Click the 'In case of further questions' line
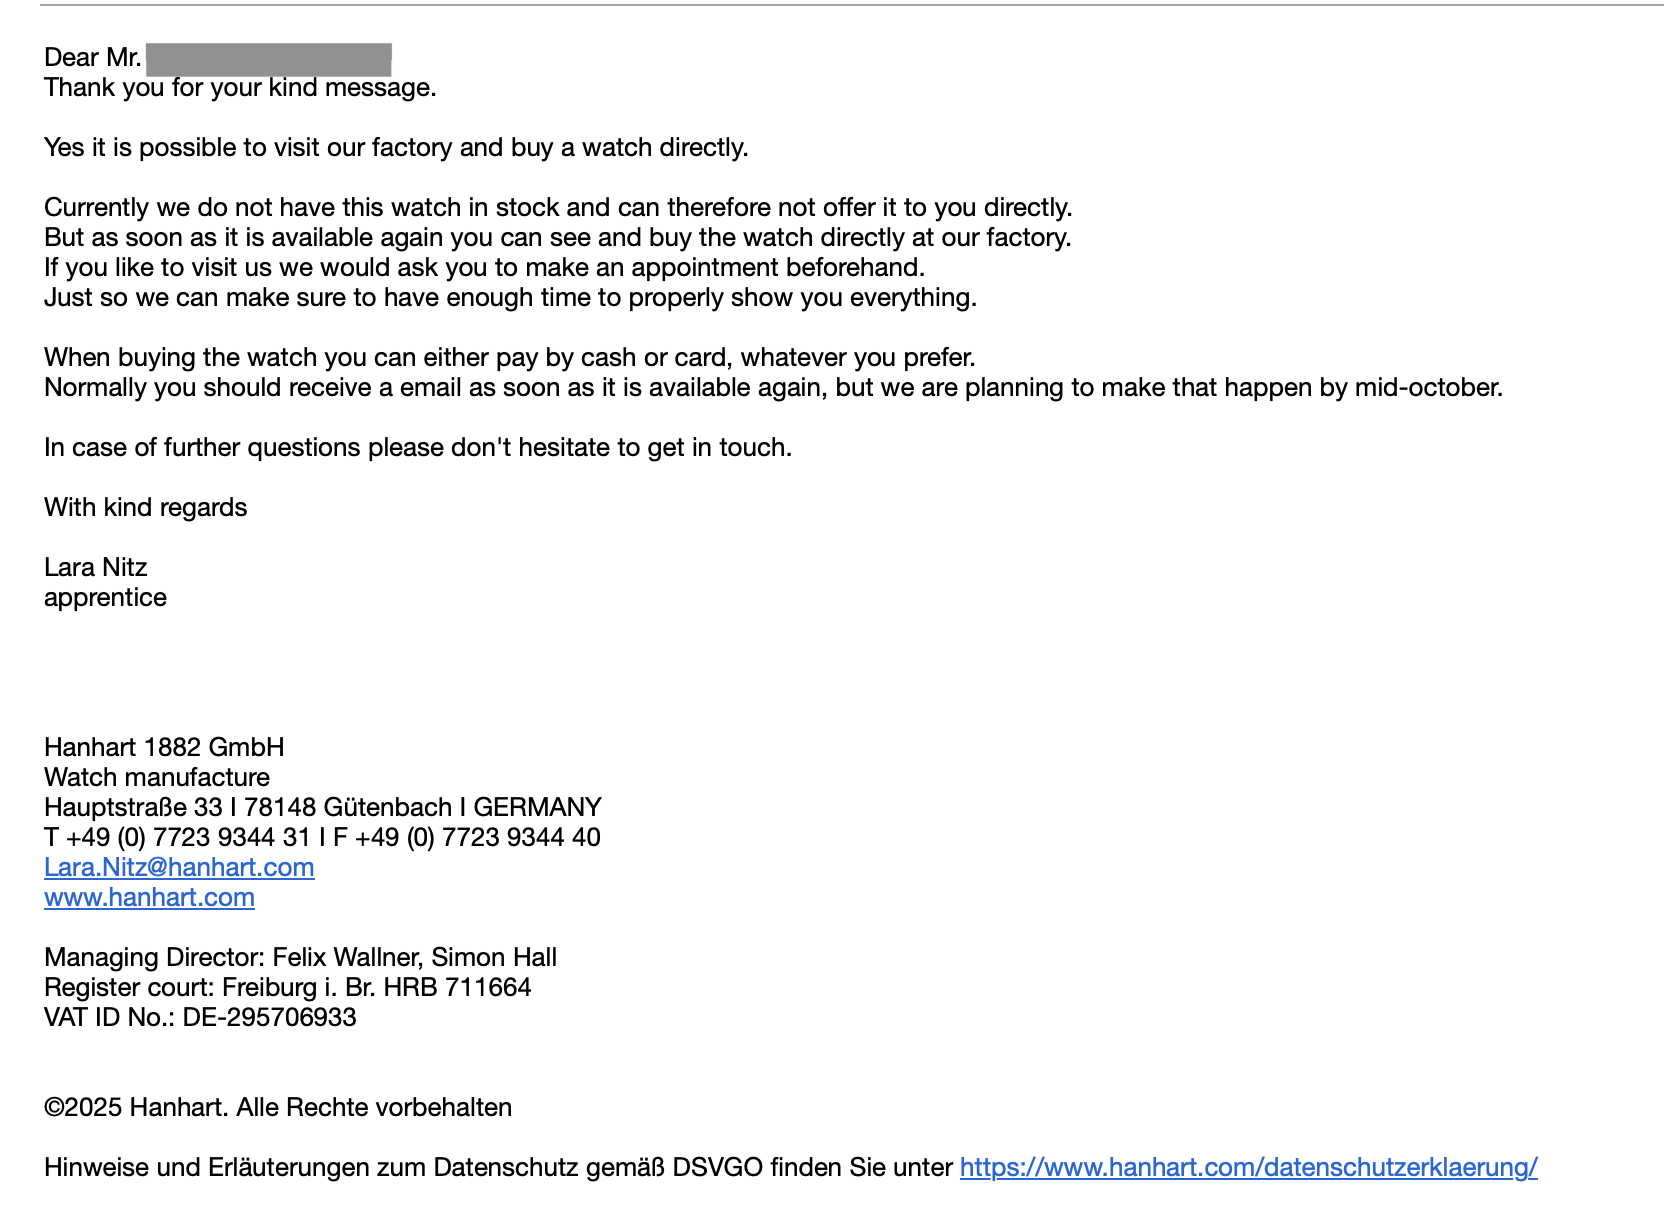 418,448
